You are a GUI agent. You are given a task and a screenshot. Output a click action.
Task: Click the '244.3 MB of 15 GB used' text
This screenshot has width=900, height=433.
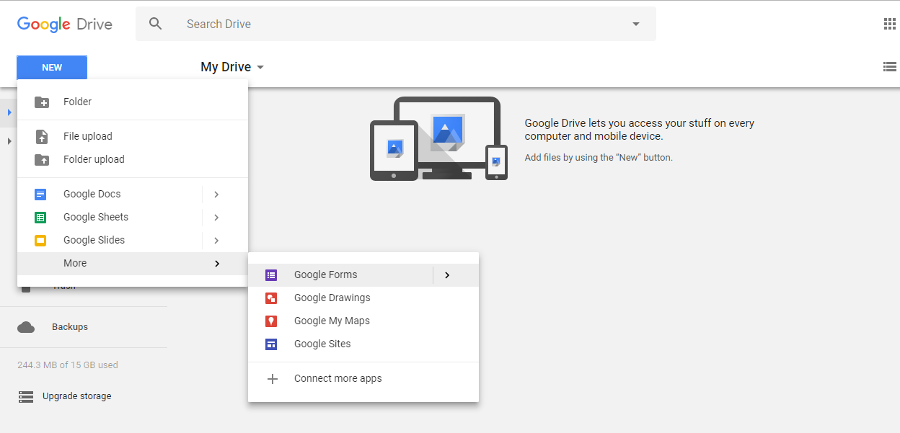coord(68,365)
